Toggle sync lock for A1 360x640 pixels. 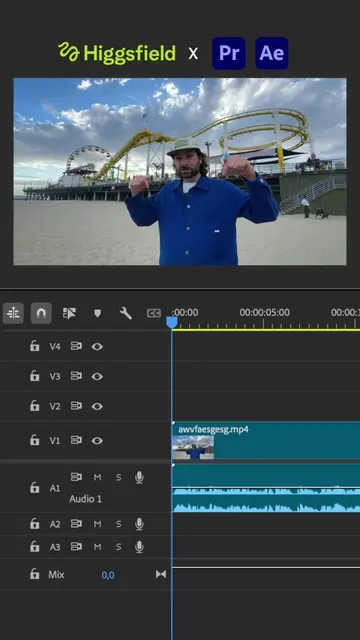pos(76,477)
